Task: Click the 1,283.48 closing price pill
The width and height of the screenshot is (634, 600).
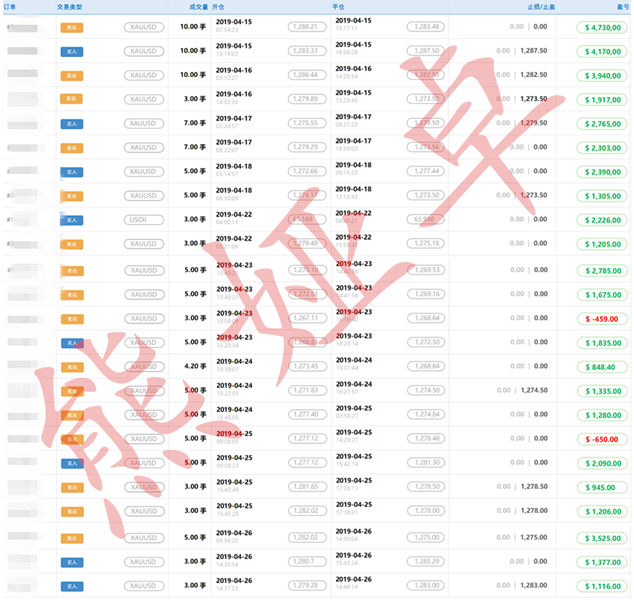Action: (425, 27)
